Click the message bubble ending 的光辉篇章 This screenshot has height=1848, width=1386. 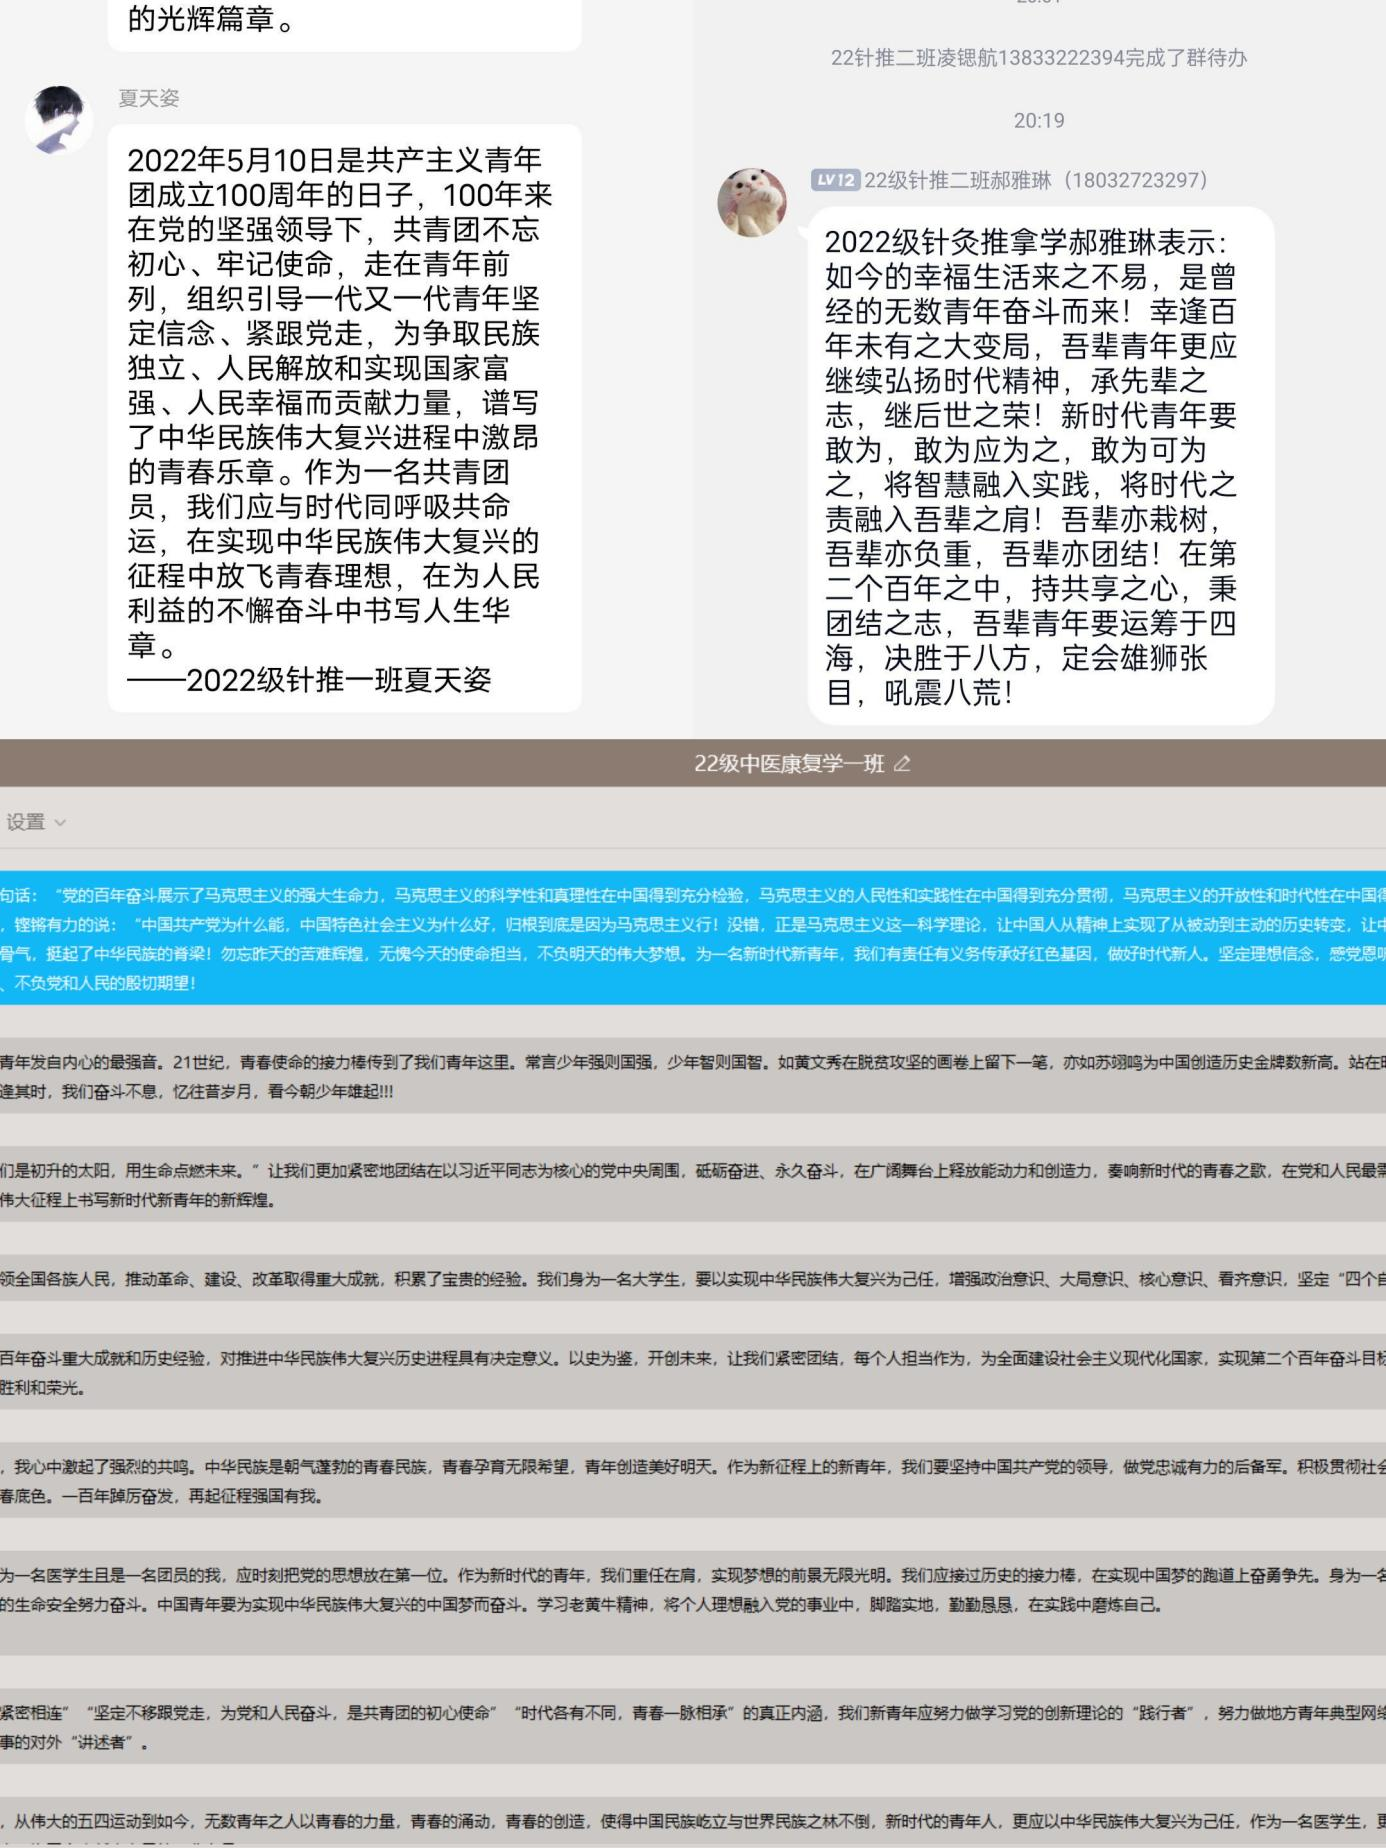click(x=343, y=22)
